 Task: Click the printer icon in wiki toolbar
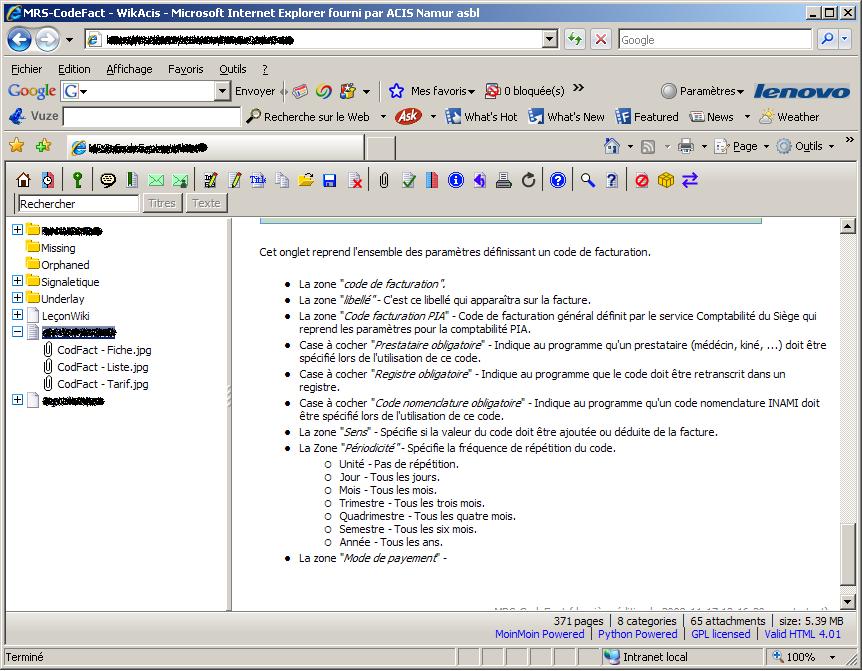coord(504,180)
